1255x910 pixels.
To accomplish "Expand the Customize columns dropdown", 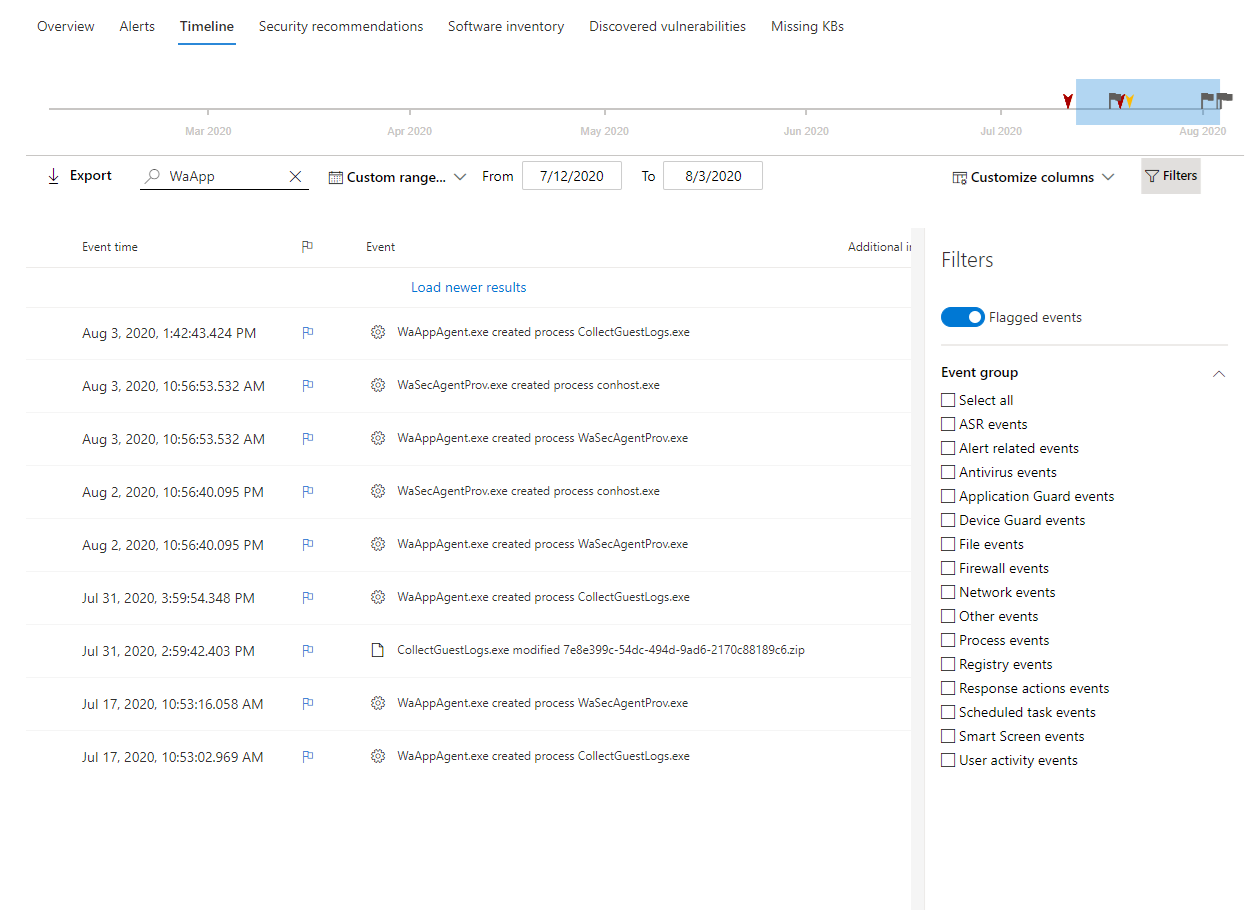I will point(1109,176).
